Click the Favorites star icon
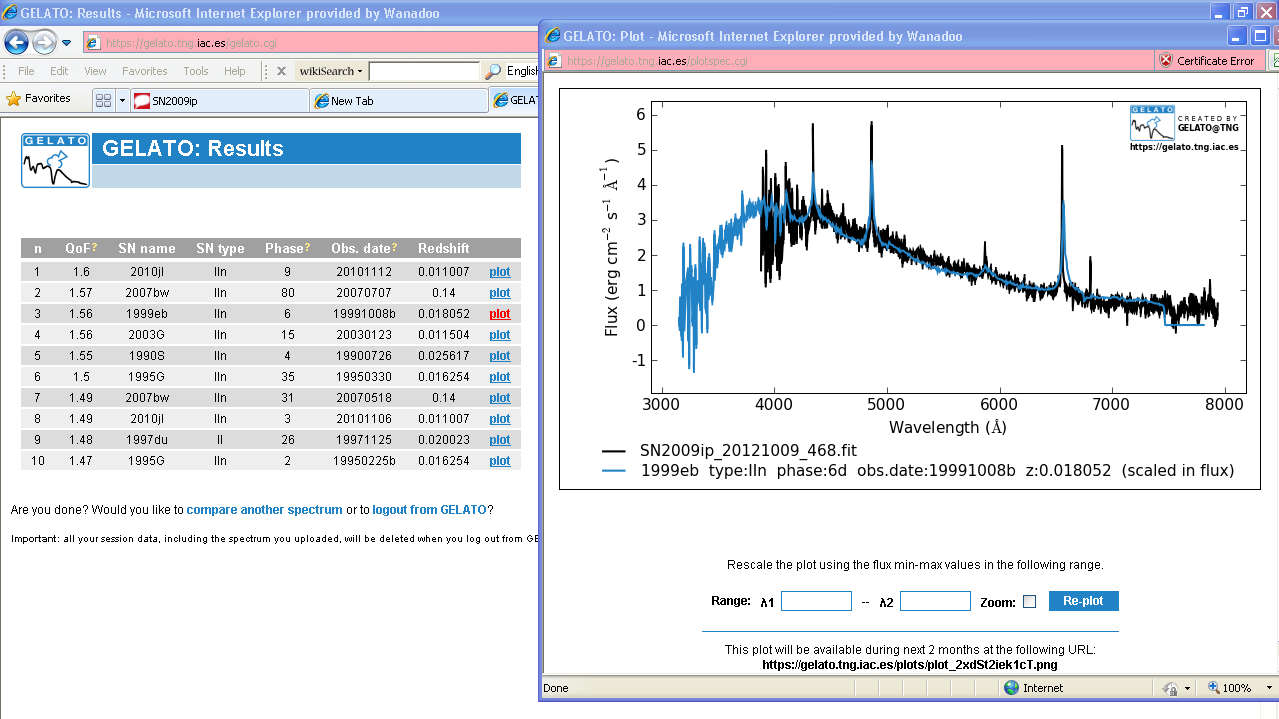Image resolution: width=1279 pixels, height=719 pixels. [14, 99]
